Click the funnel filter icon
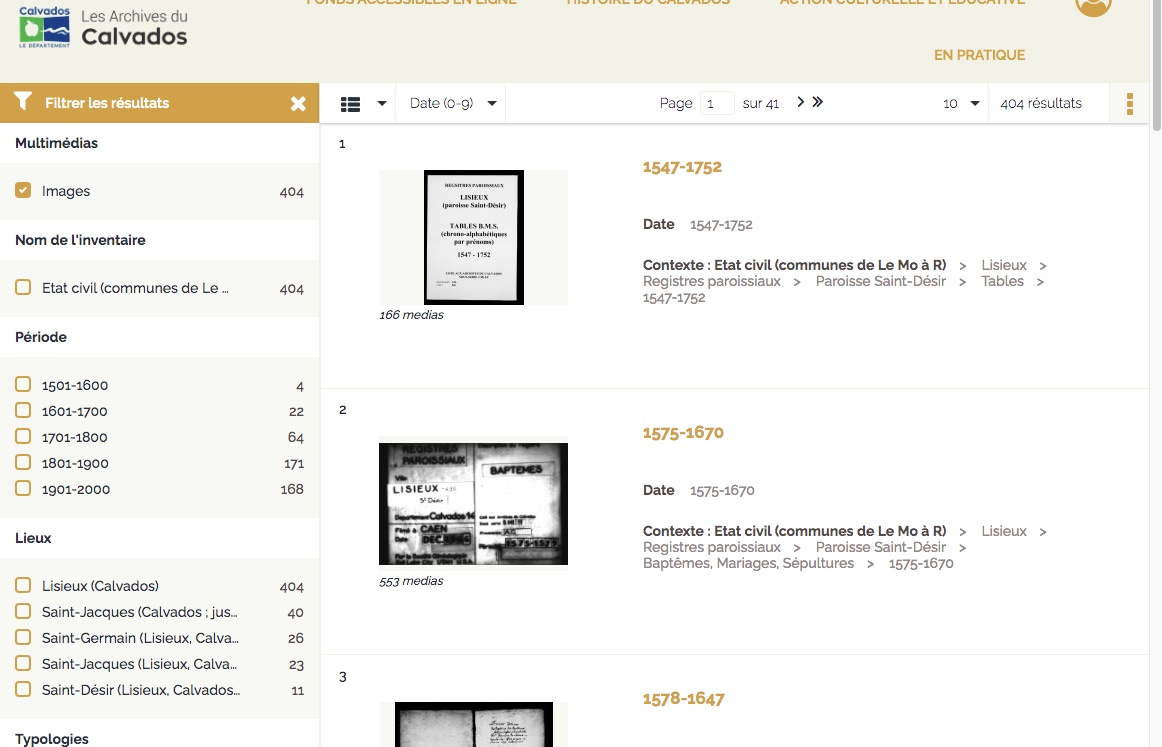1162x747 pixels. tap(23, 102)
